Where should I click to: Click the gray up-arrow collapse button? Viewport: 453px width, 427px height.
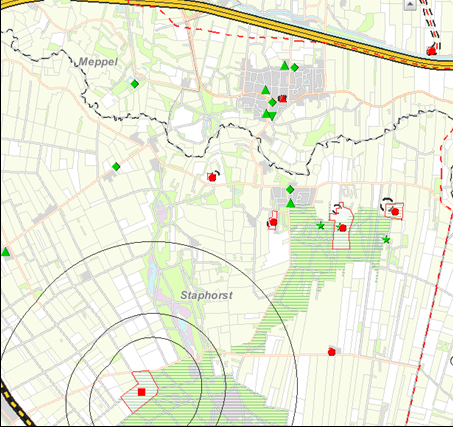tap(410, 4)
